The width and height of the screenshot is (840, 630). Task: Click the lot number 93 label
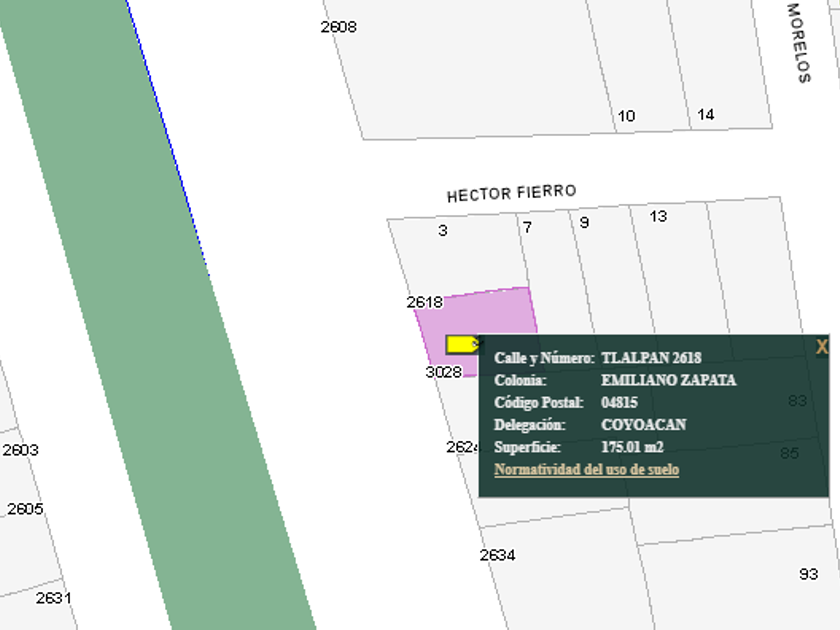click(808, 574)
